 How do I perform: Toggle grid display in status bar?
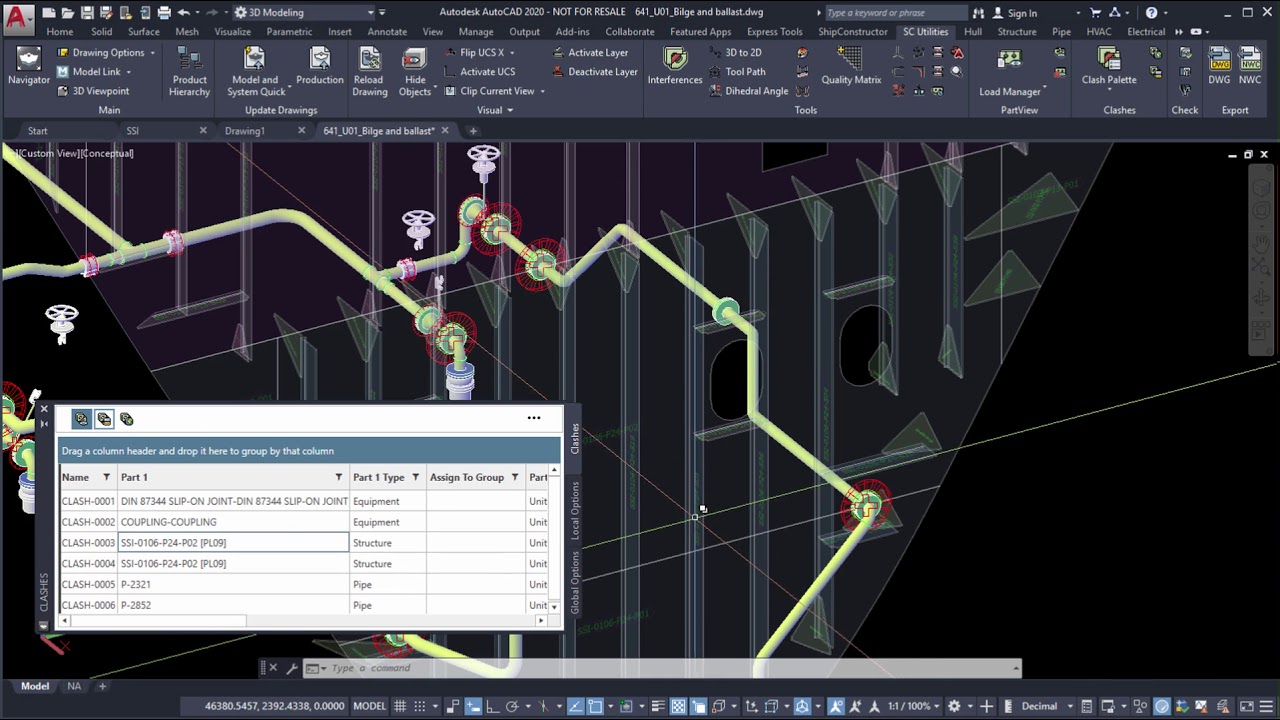pyautogui.click(x=400, y=706)
